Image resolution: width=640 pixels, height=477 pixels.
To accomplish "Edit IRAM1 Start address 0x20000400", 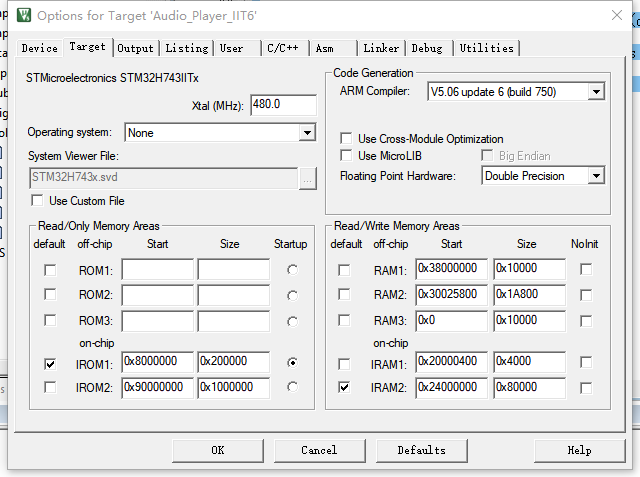I will [451, 362].
